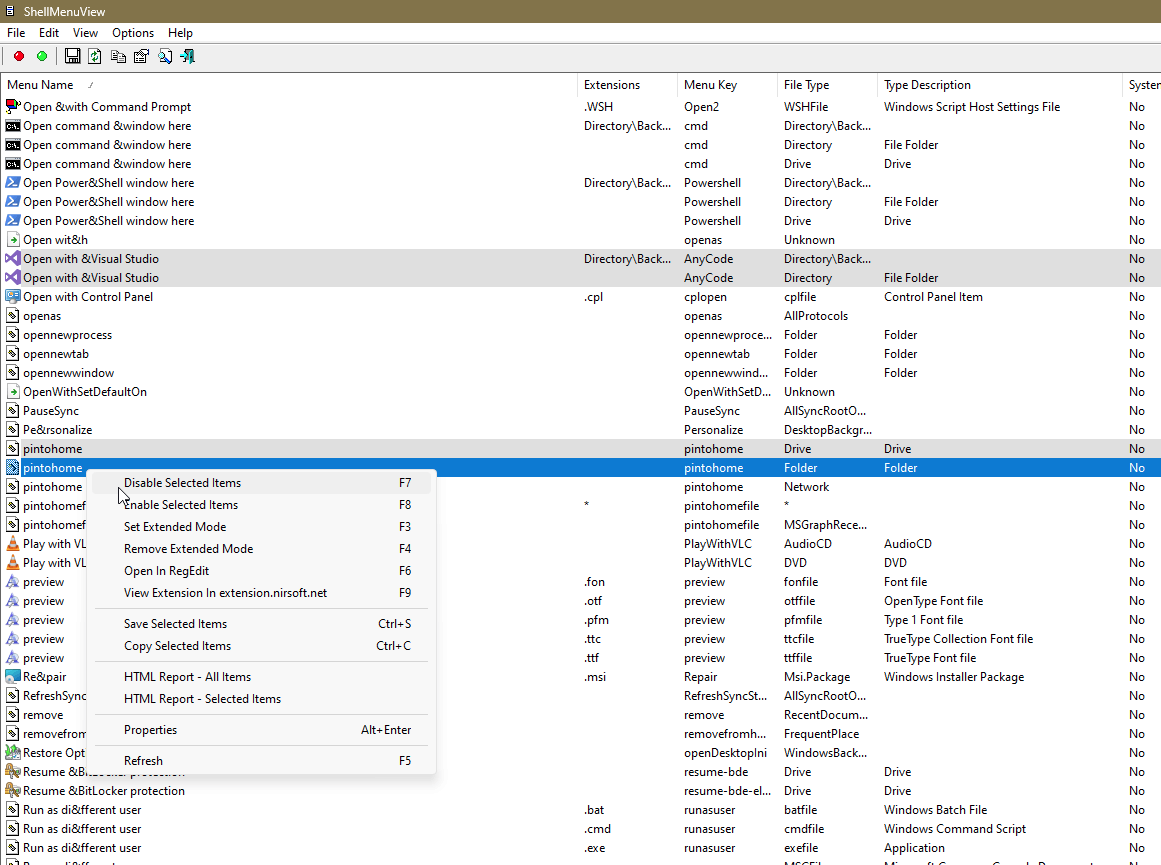Click the font preview icon in .ttf row

pyautogui.click(x=13, y=658)
